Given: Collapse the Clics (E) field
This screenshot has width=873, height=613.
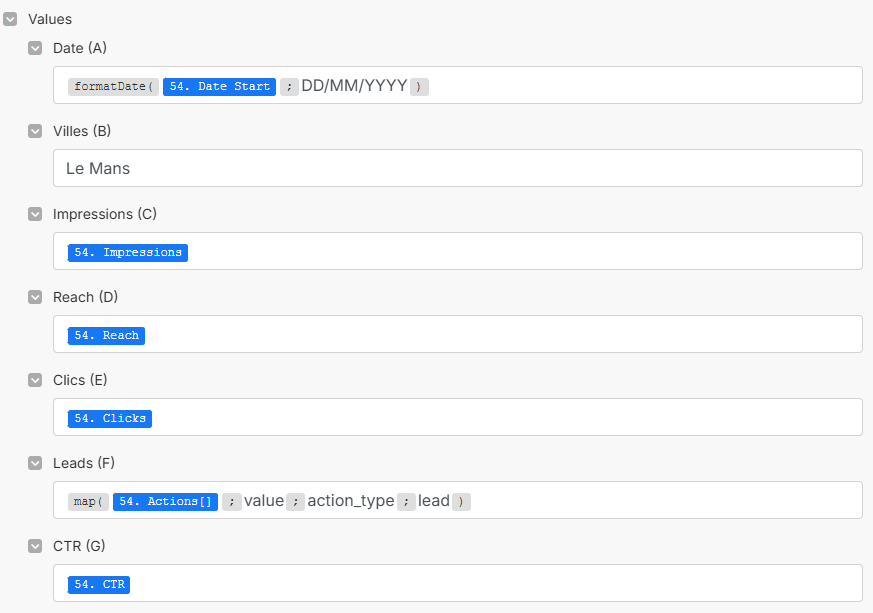Looking at the screenshot, I should click(35, 380).
